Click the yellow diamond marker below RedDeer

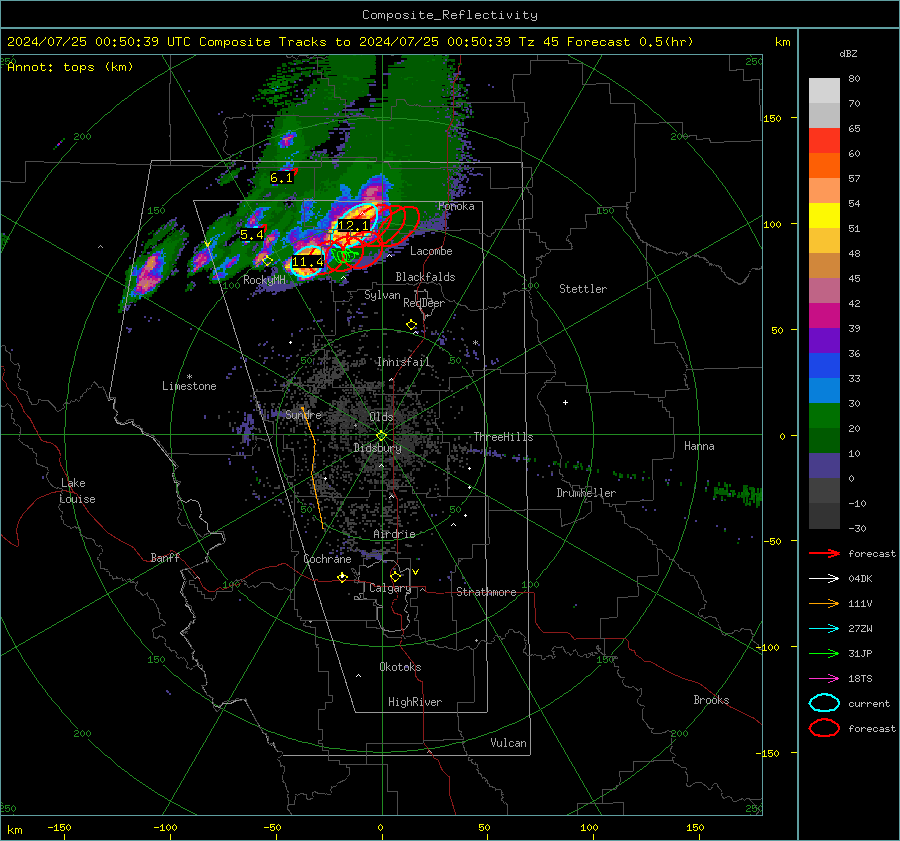(411, 325)
